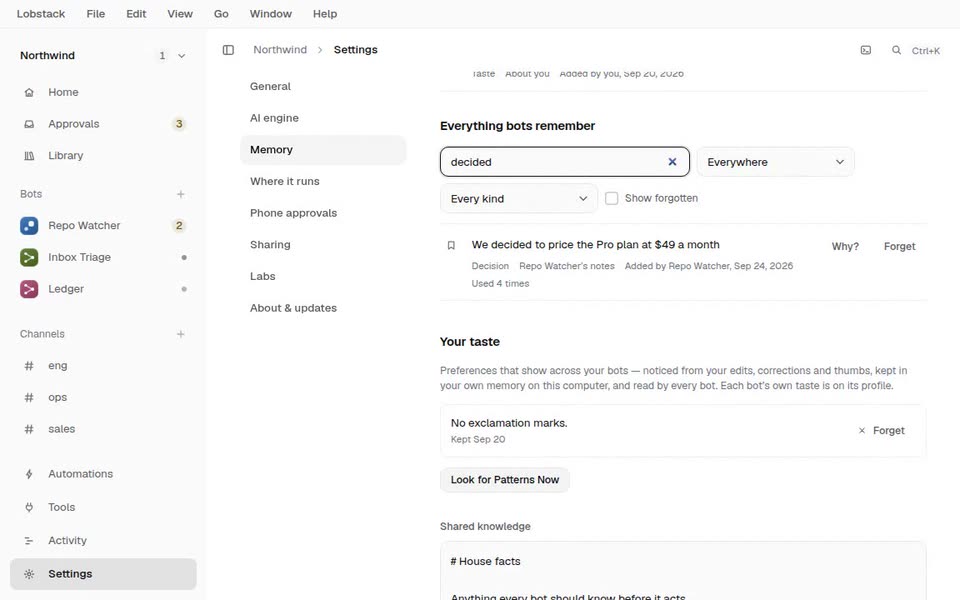Open the Every kind filter dropdown
960x600 pixels.
click(519, 199)
